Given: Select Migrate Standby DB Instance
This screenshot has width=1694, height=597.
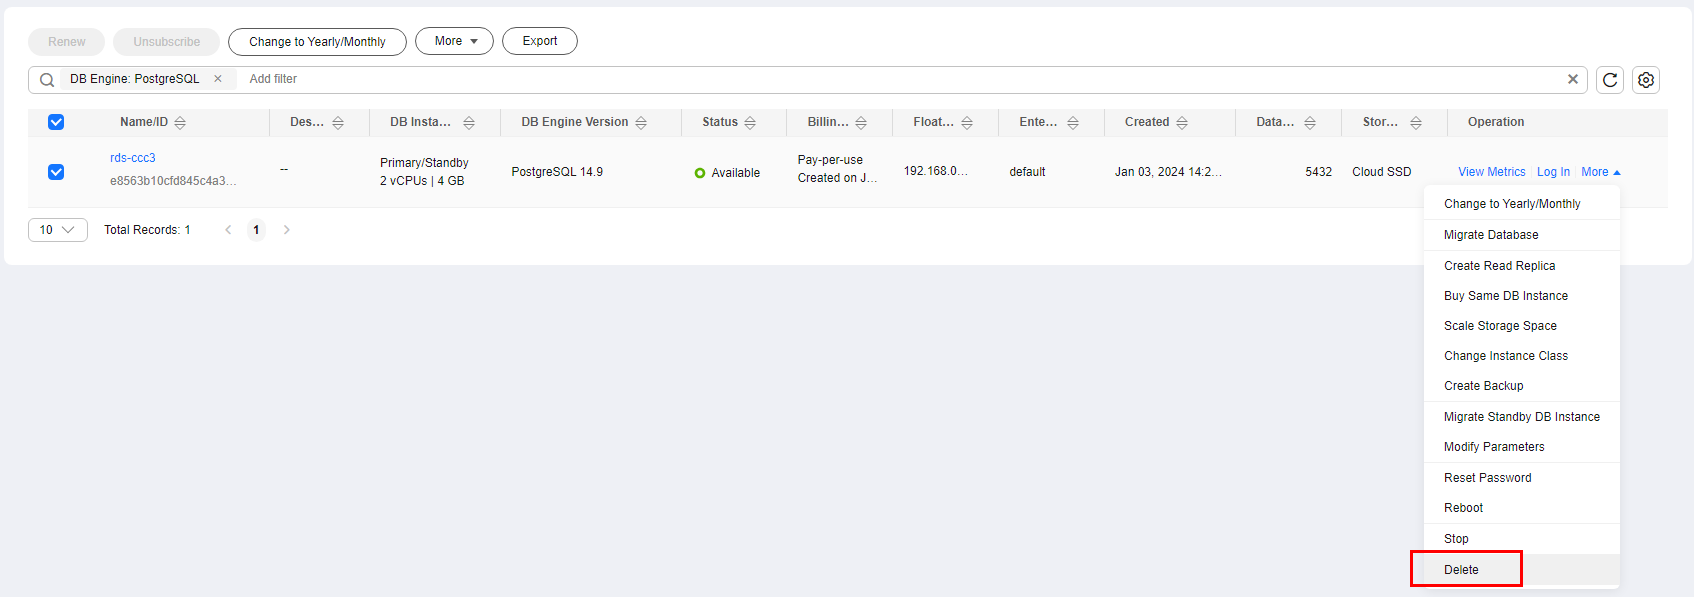Looking at the screenshot, I should pyautogui.click(x=1522, y=417).
